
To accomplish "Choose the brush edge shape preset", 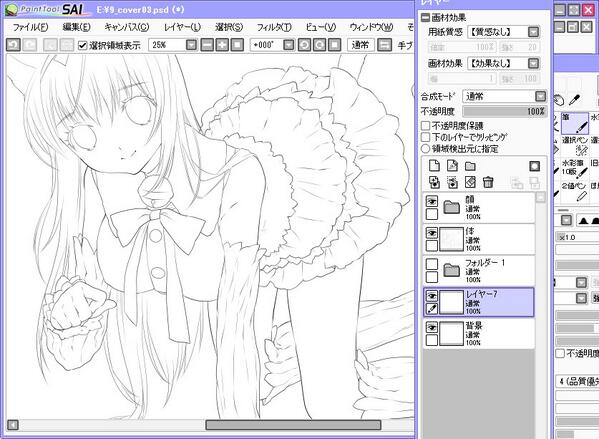I will point(583,221).
